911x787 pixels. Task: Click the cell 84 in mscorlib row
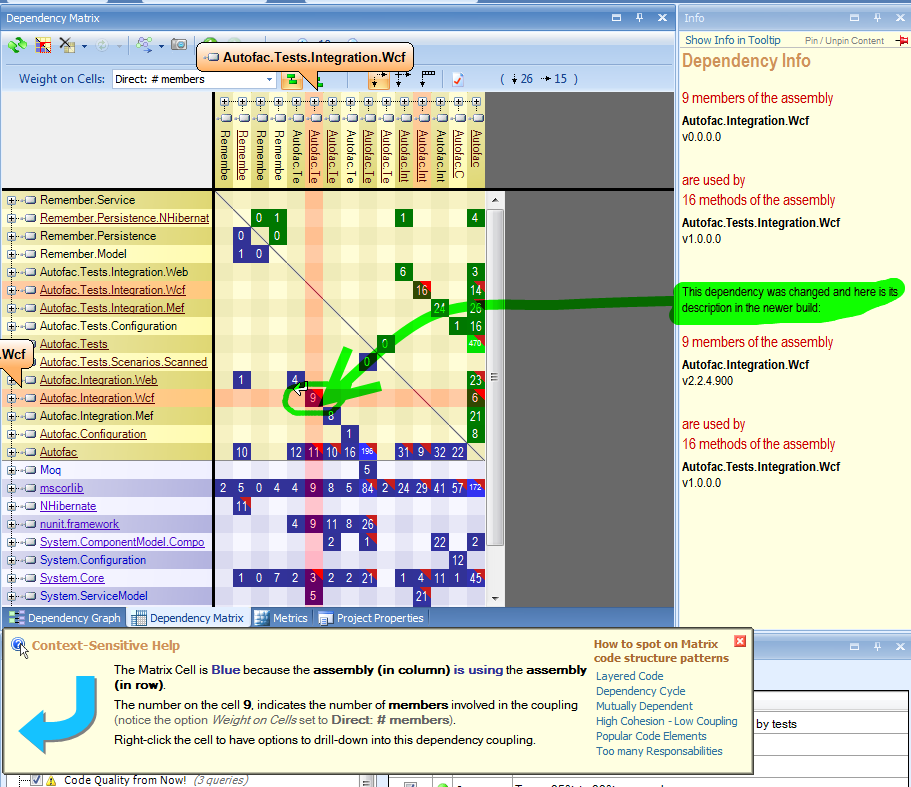click(x=367, y=488)
